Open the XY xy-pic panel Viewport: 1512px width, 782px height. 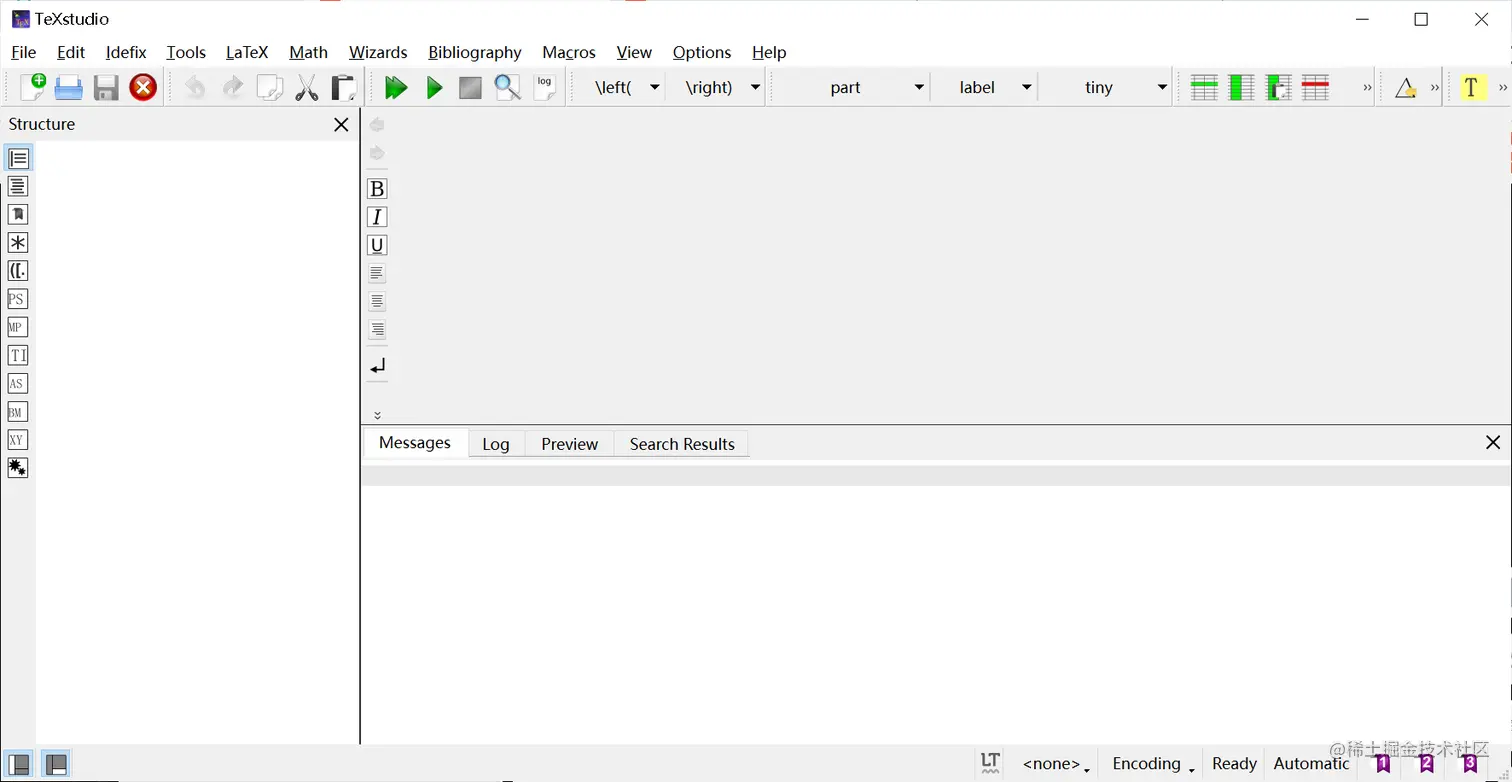[x=18, y=440]
